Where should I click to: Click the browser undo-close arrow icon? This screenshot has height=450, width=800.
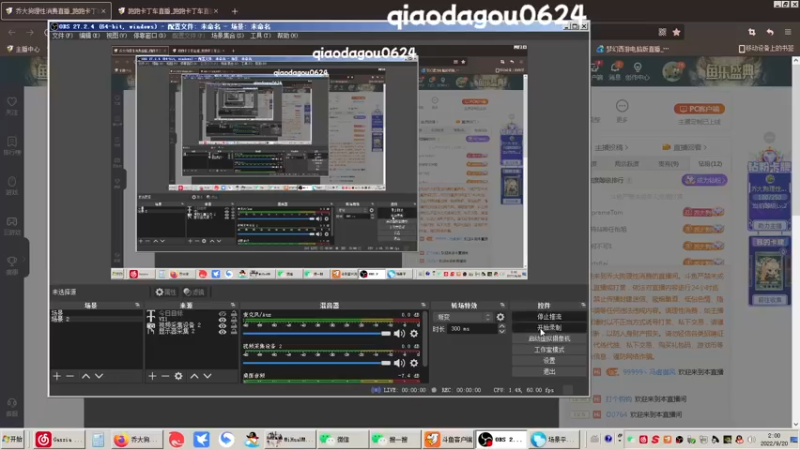click(770, 32)
